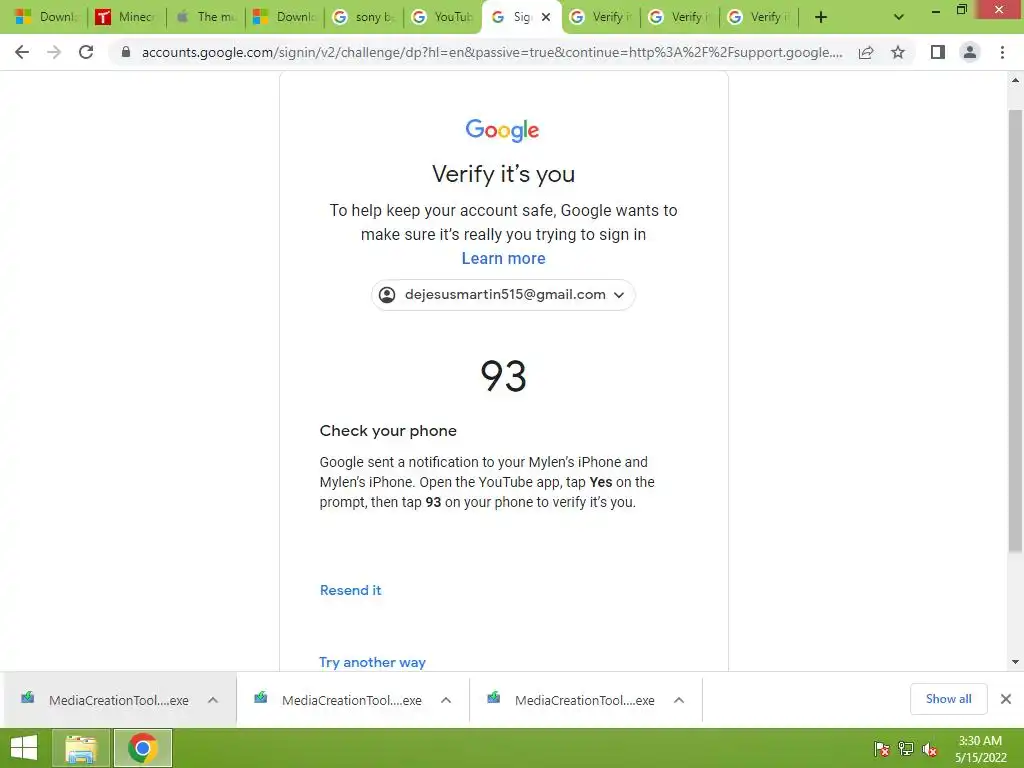Open the Chrome side panel
This screenshot has height=768, width=1024.
(938, 52)
